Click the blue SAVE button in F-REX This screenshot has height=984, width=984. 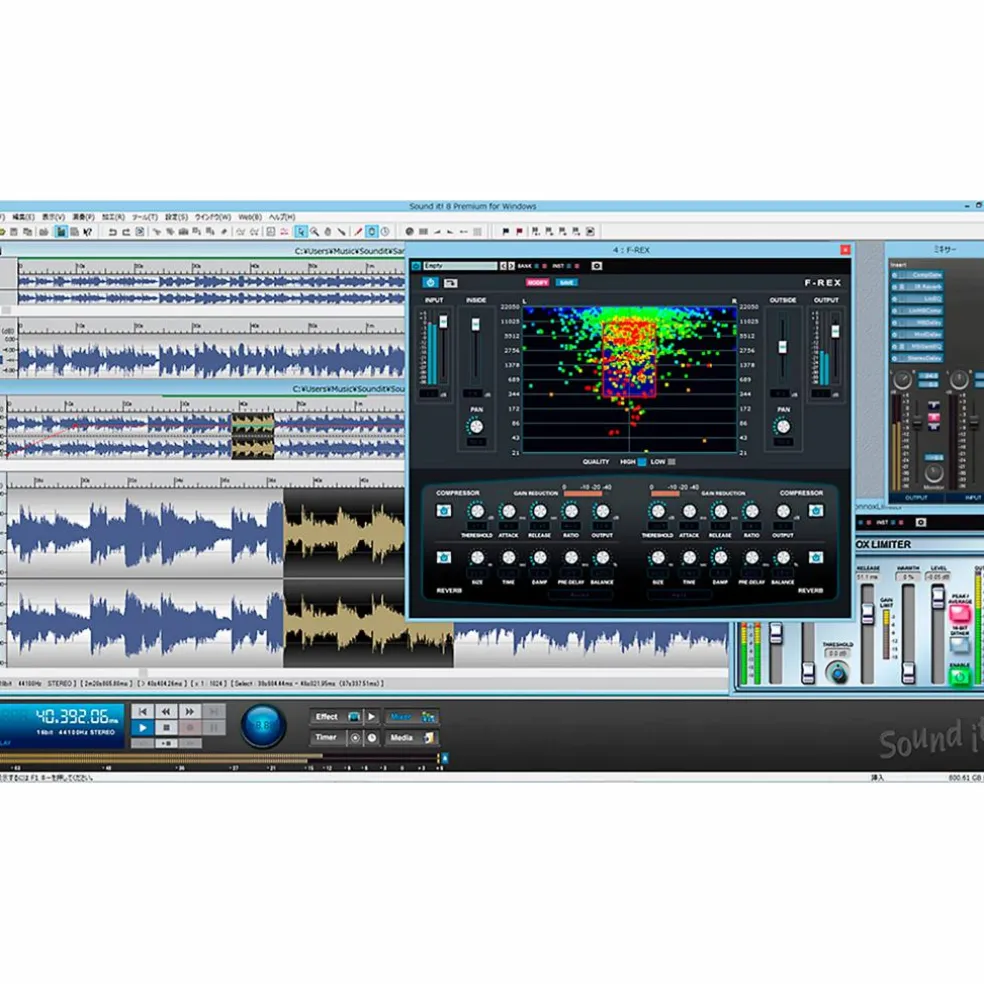pyautogui.click(x=566, y=283)
